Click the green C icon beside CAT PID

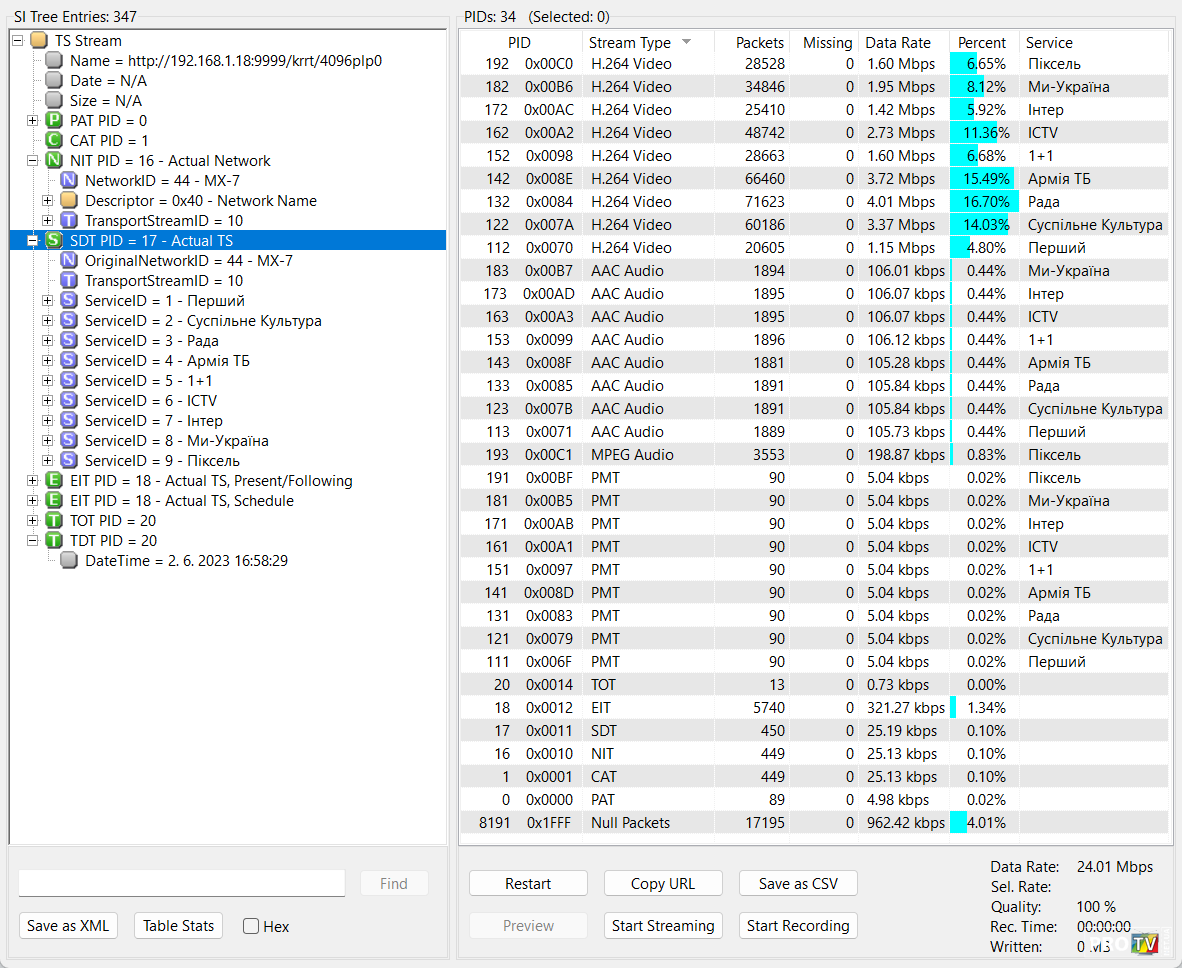click(54, 141)
